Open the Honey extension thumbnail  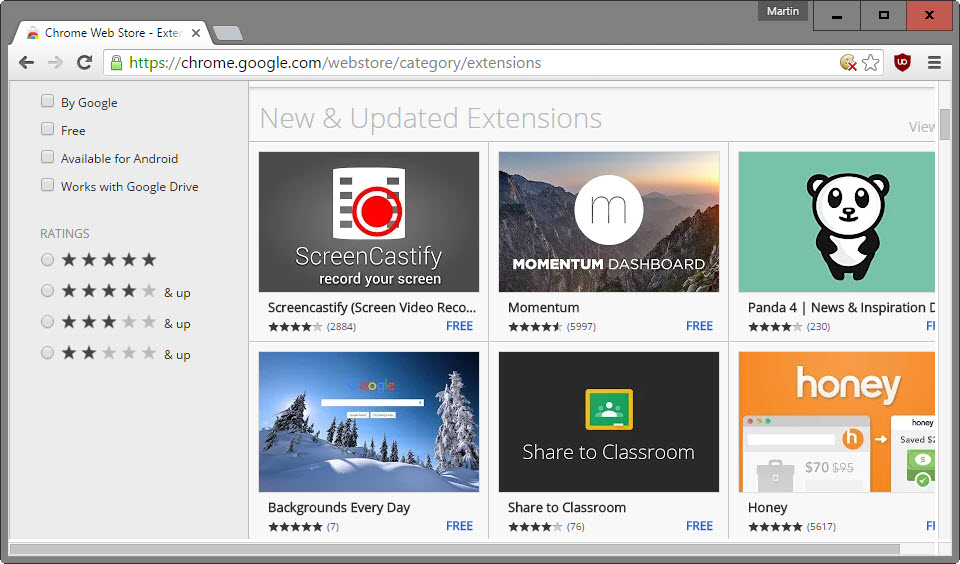pyautogui.click(x=836, y=422)
